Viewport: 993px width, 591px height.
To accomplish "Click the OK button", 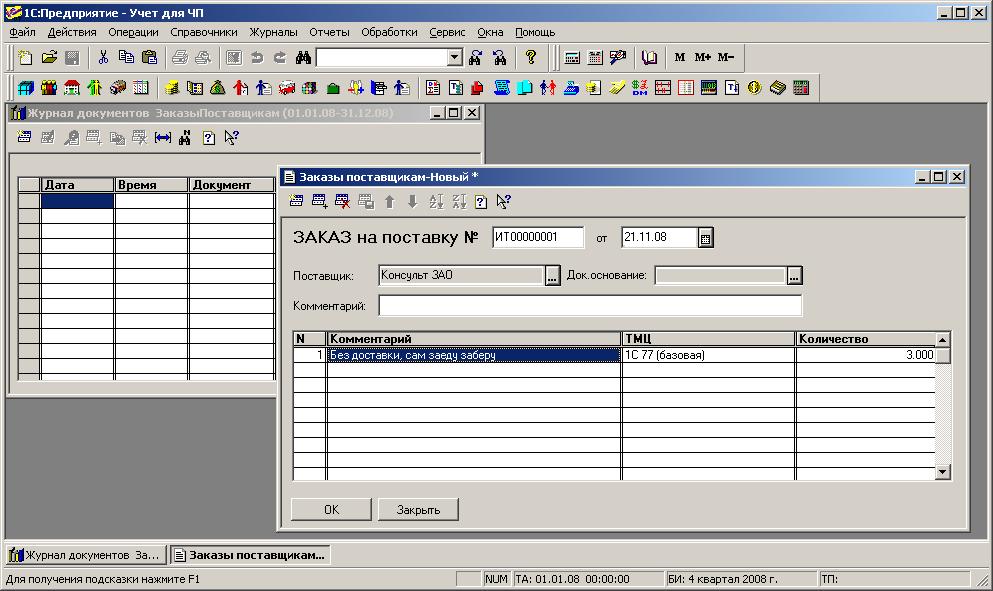I will (x=331, y=509).
